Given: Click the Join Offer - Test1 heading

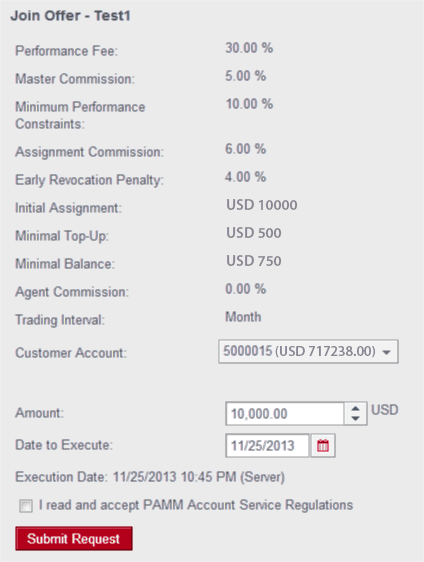Looking at the screenshot, I should click(x=70, y=16).
